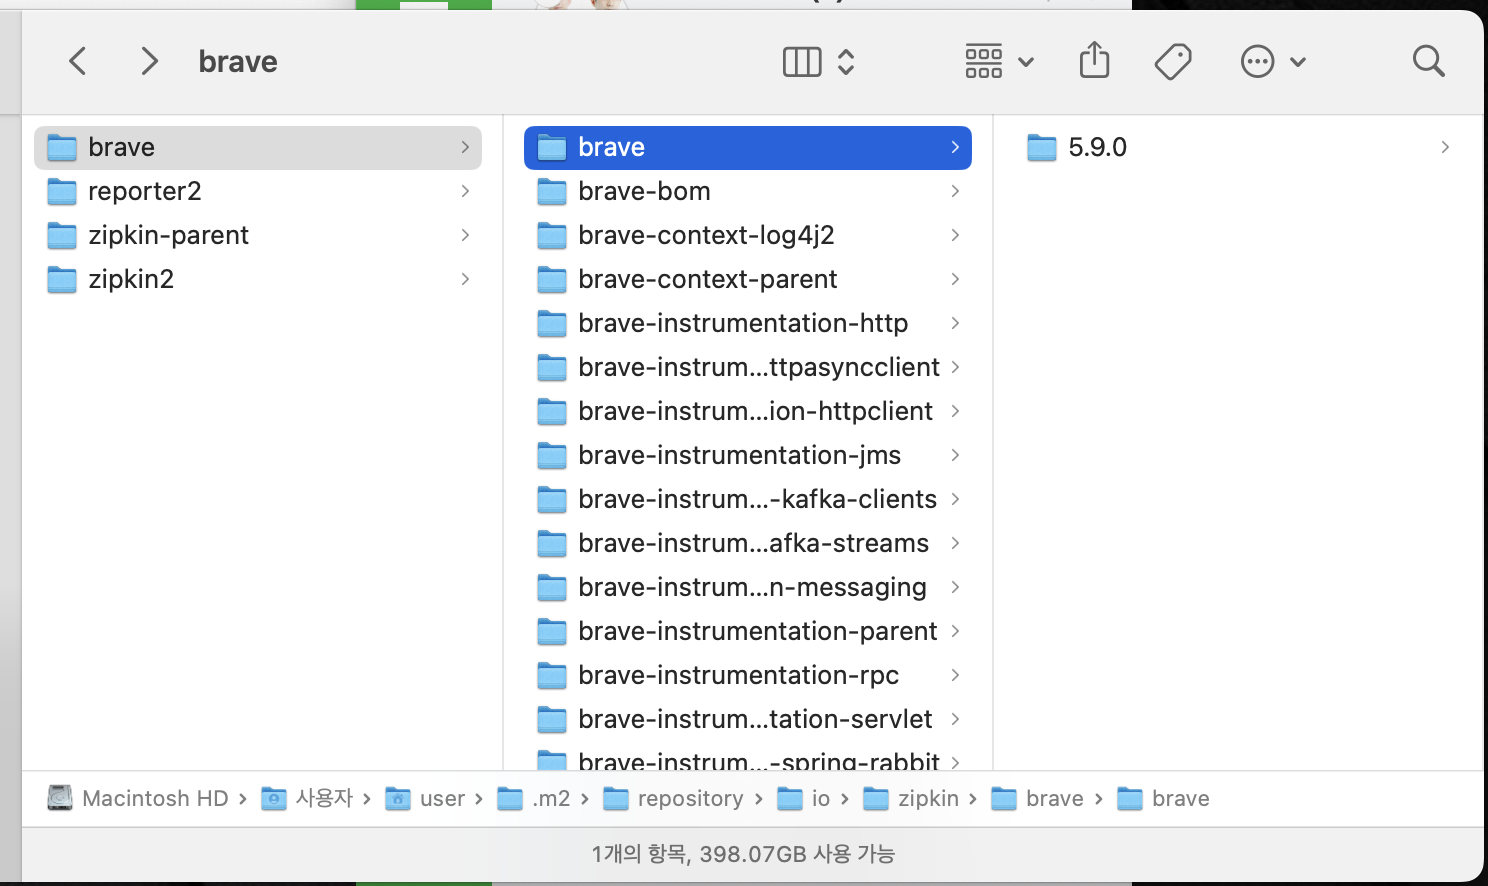Select the brave-context-parent folder

748,279
